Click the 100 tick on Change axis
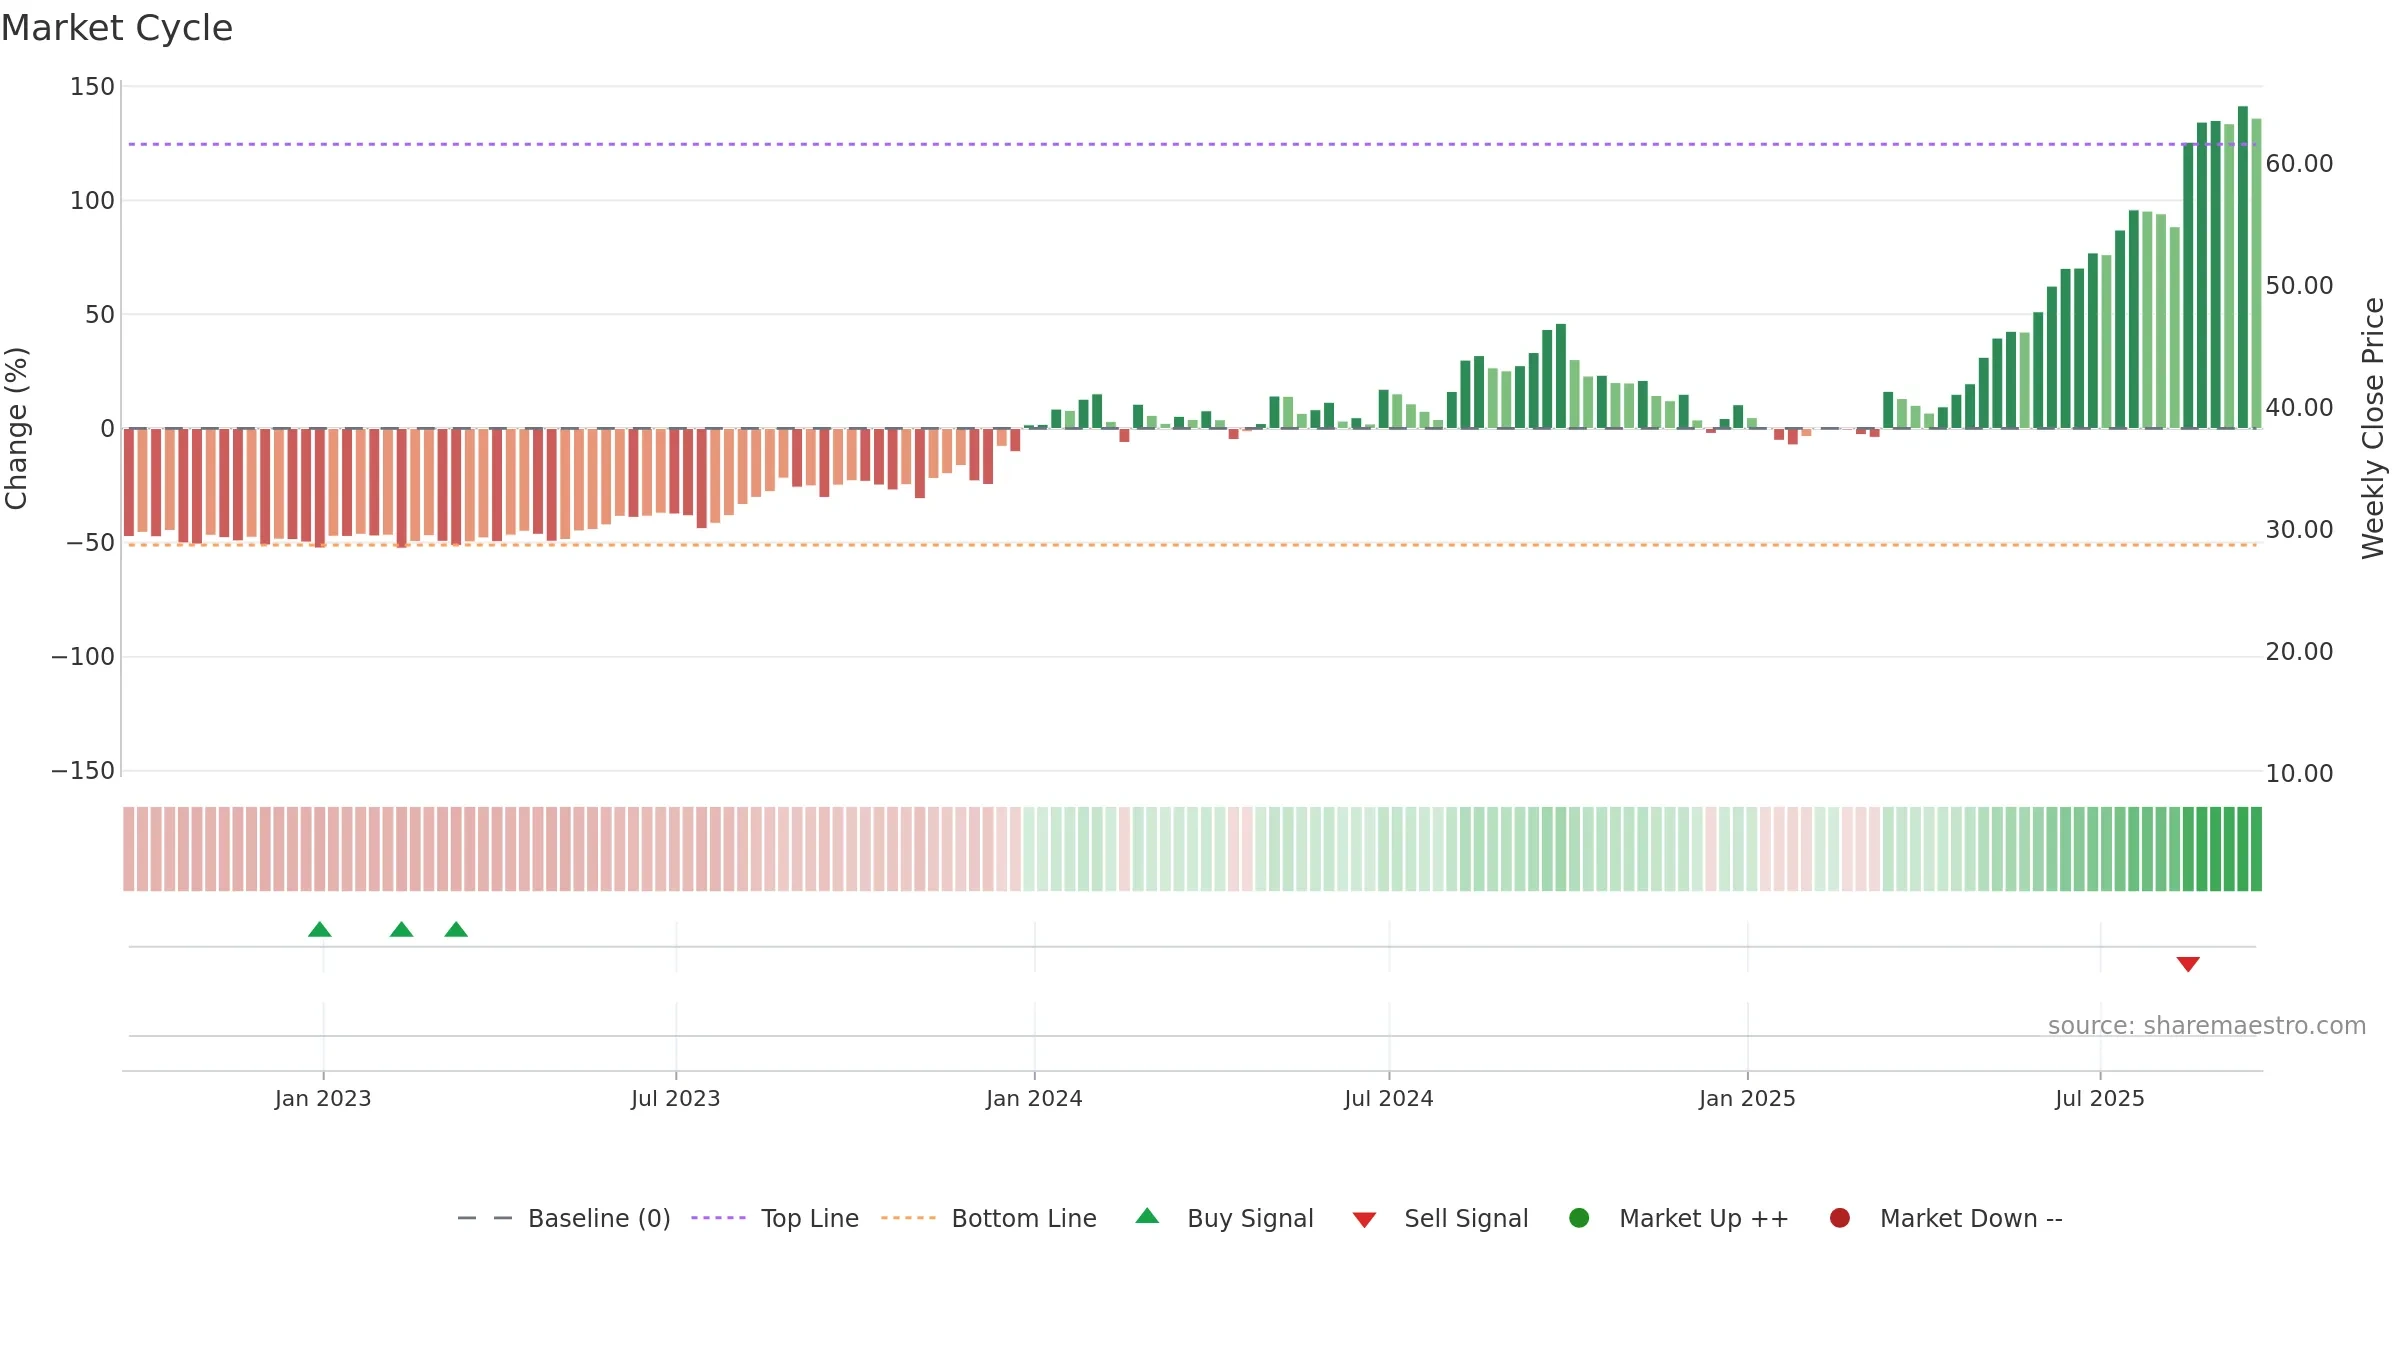The height and width of the screenshot is (1350, 2400). coord(92,201)
